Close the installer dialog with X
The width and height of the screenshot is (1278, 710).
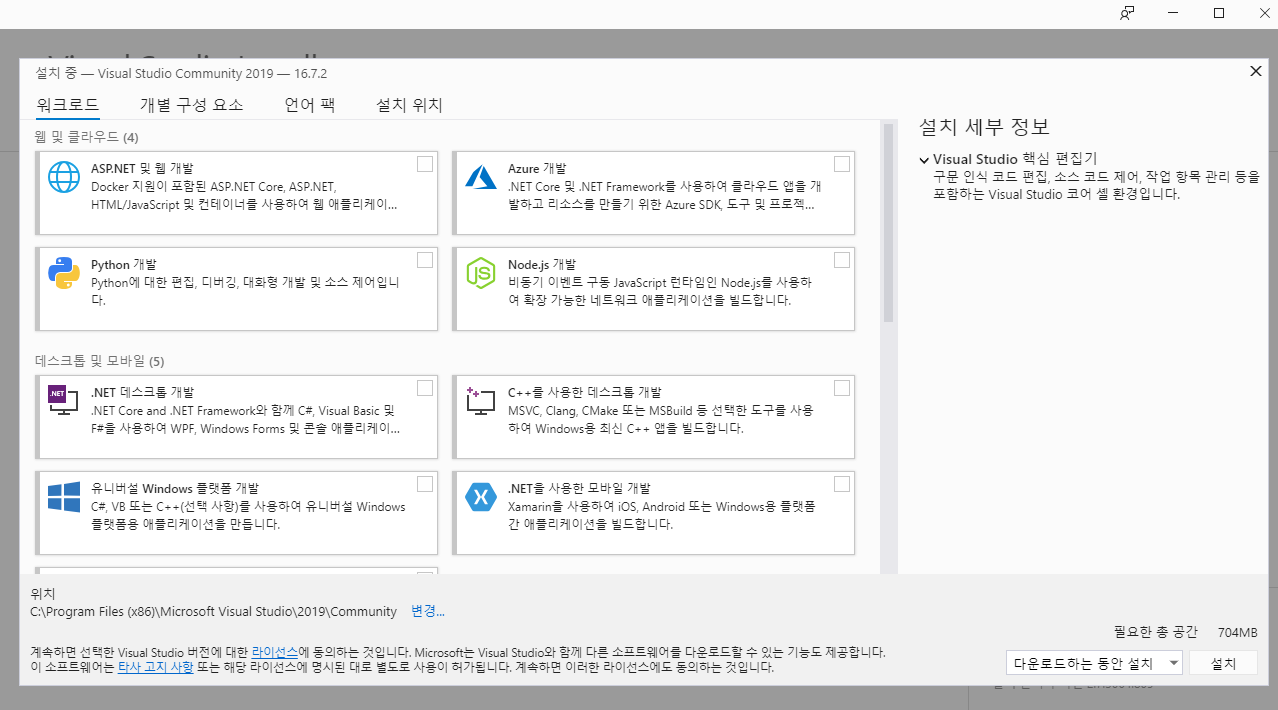pos(1256,71)
